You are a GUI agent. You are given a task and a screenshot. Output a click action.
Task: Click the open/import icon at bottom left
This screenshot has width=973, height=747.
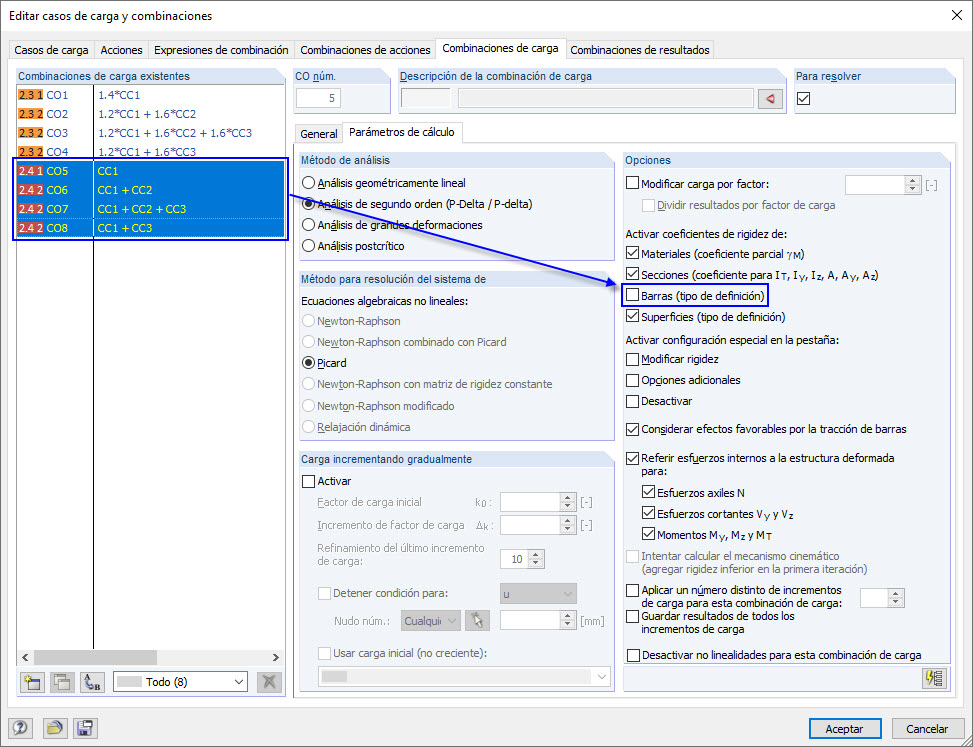pyautogui.click(x=57, y=728)
